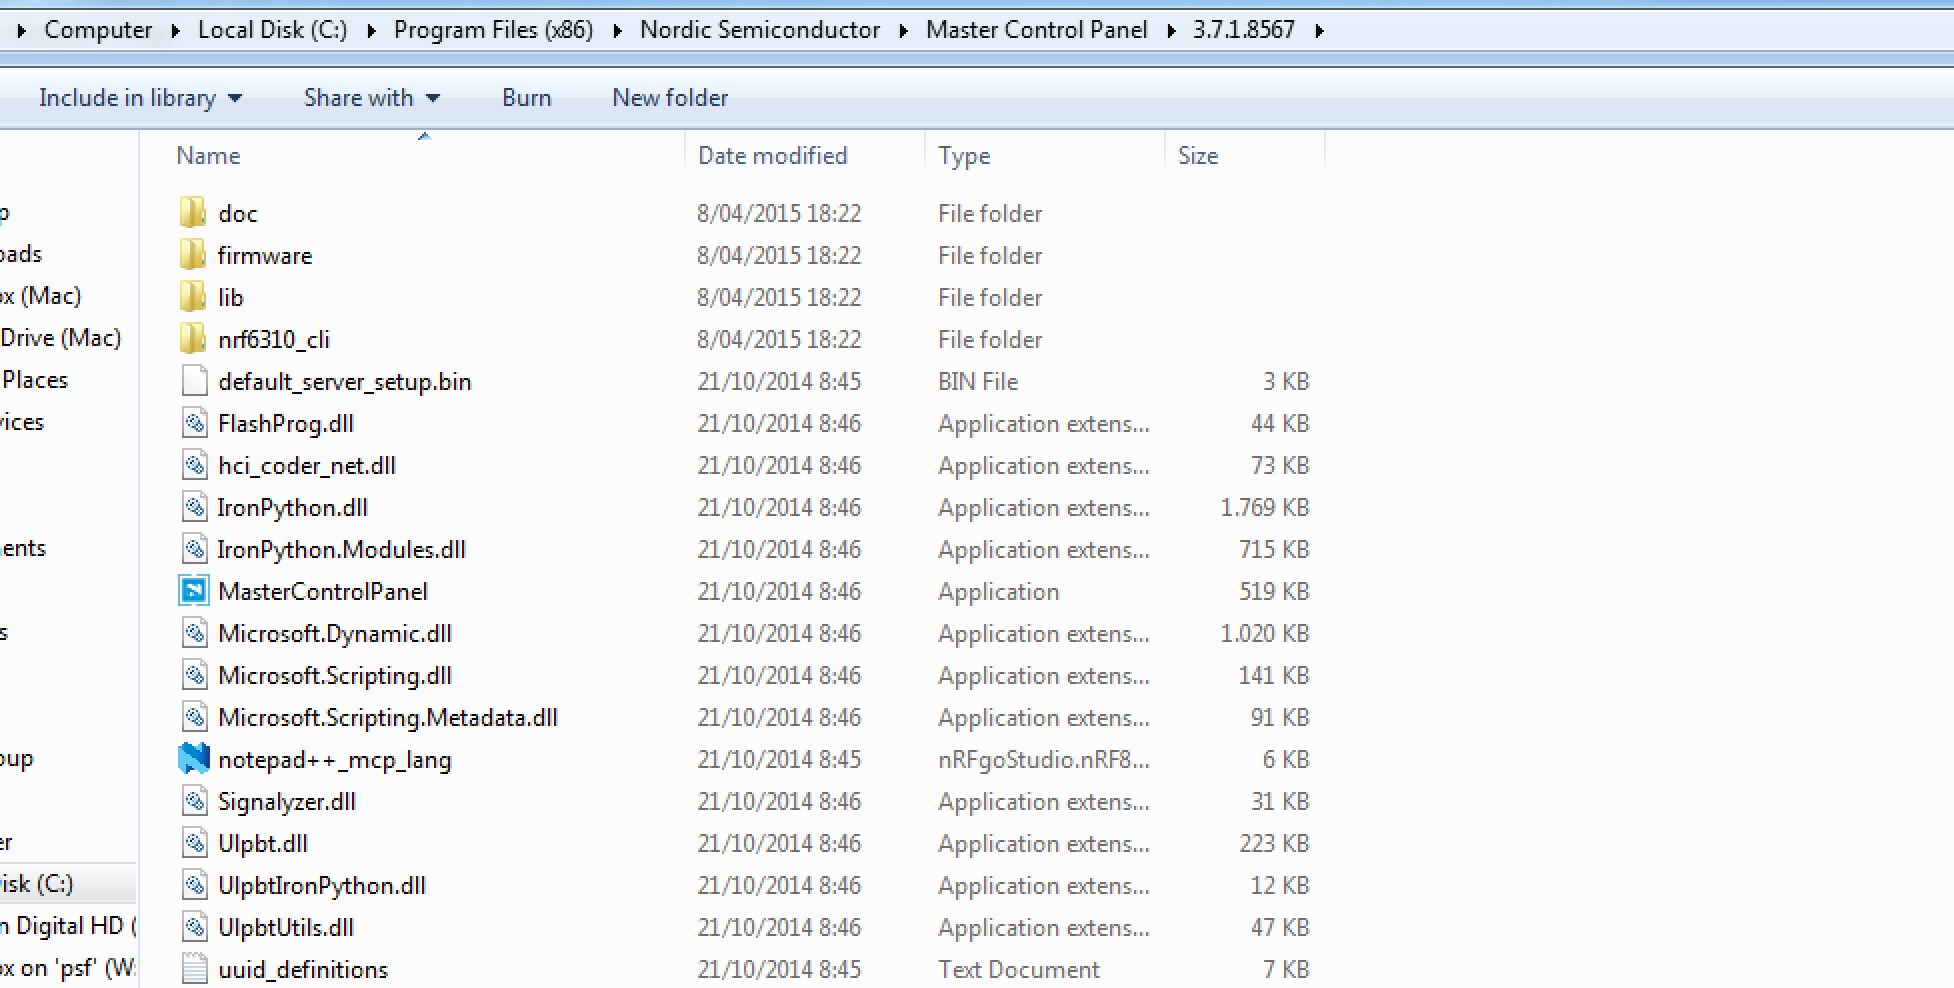Click the UlpbtIronPython.dll file icon
The height and width of the screenshot is (988, 1954).
click(194, 885)
